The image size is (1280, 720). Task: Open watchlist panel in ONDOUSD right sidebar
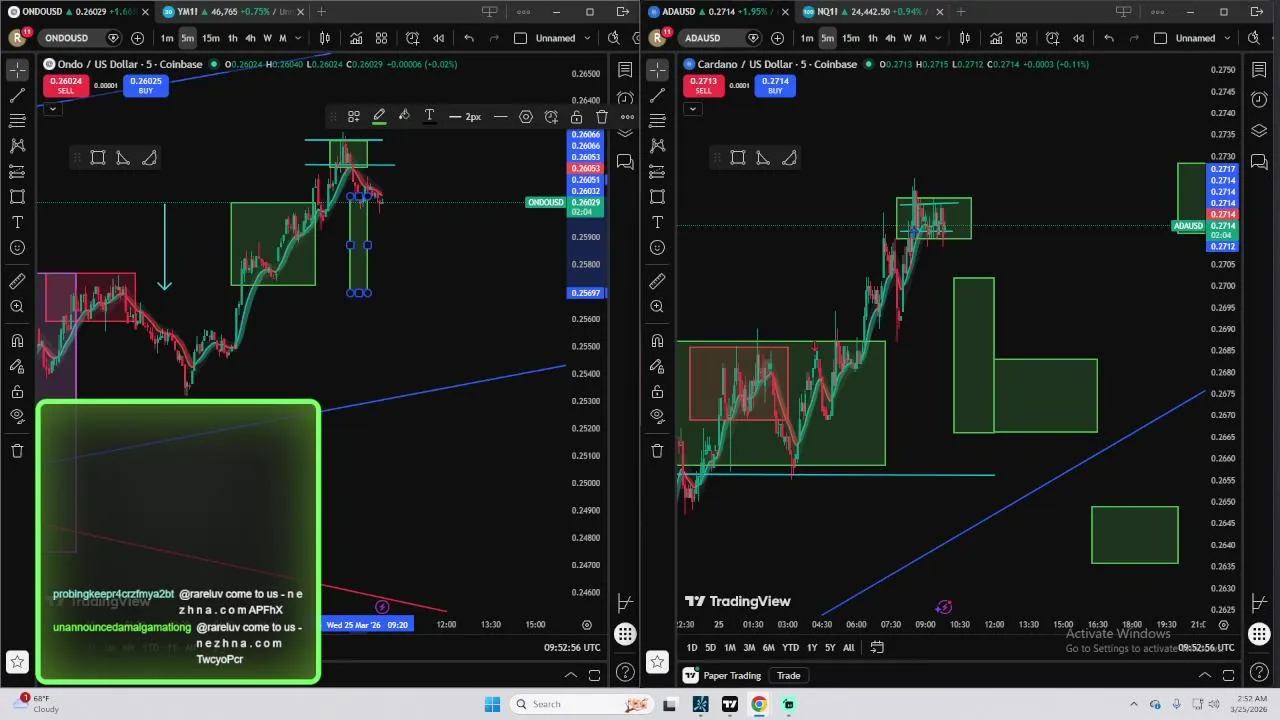pos(625,70)
